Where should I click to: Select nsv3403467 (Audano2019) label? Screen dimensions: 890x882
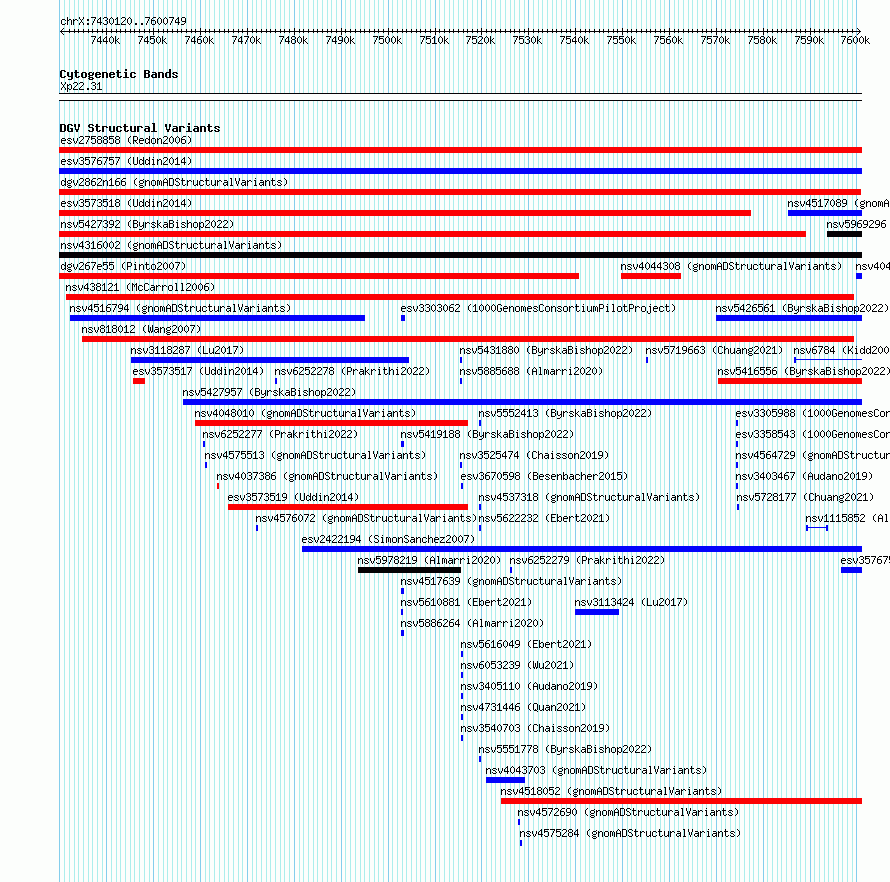pyautogui.click(x=804, y=476)
